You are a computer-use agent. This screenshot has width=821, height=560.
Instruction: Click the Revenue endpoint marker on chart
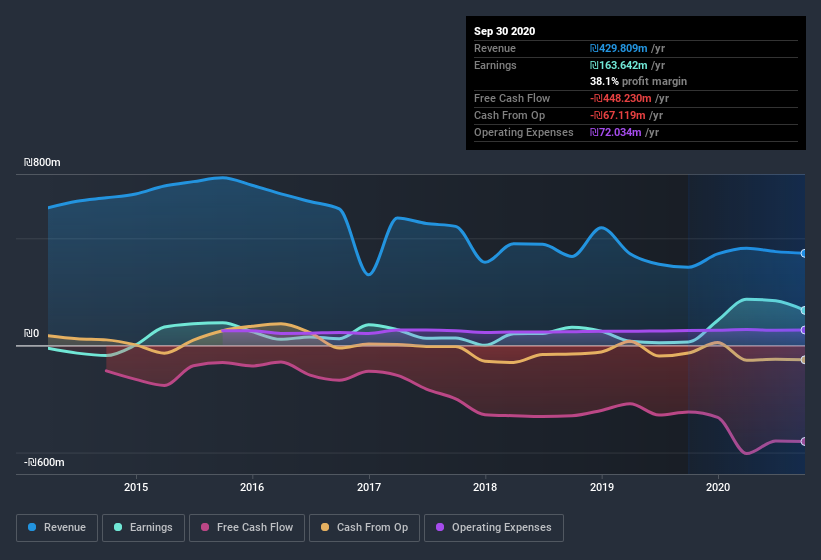[804, 253]
